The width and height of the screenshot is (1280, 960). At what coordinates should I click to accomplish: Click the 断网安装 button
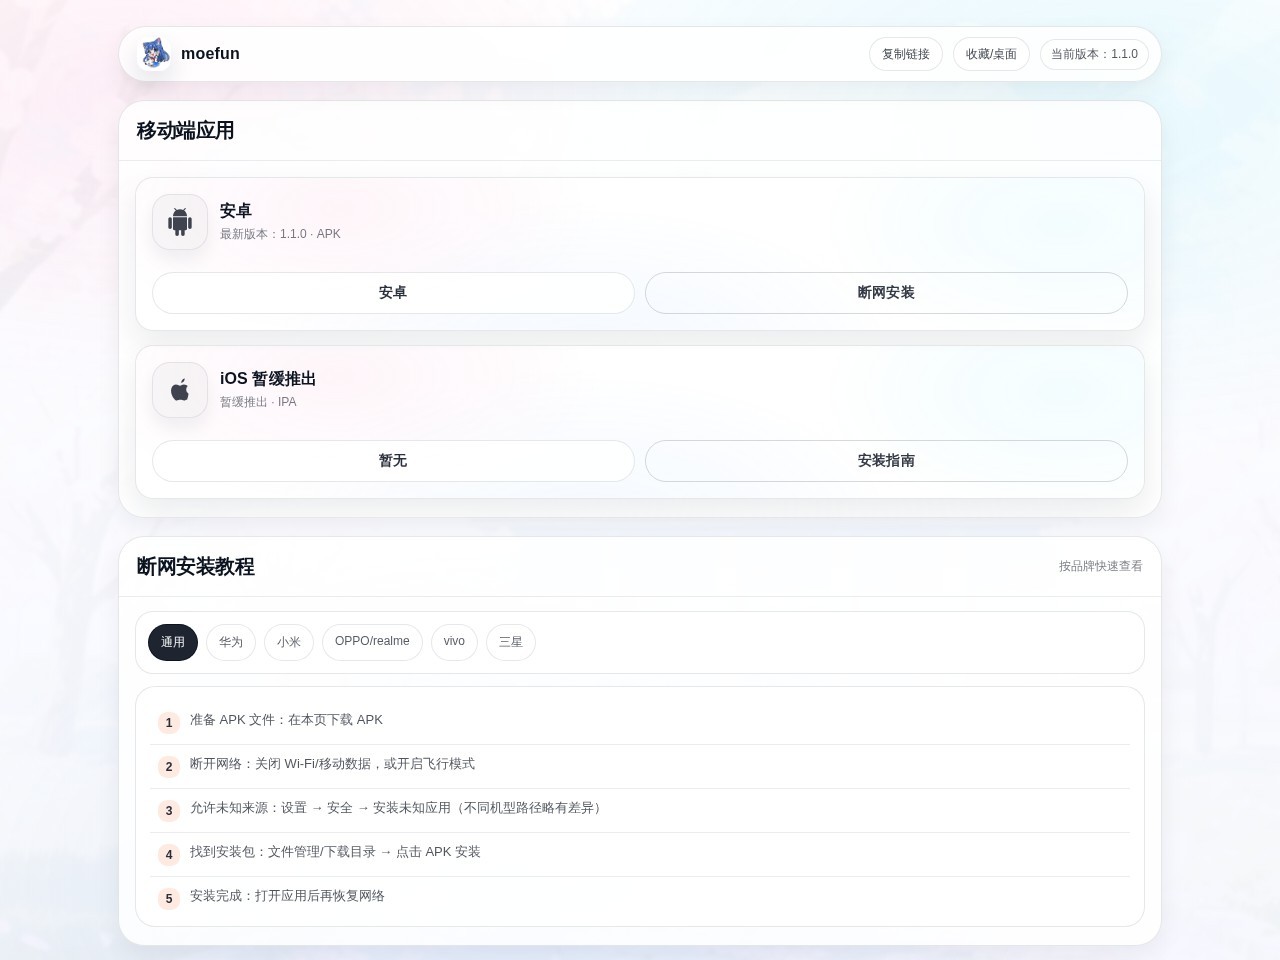[885, 293]
